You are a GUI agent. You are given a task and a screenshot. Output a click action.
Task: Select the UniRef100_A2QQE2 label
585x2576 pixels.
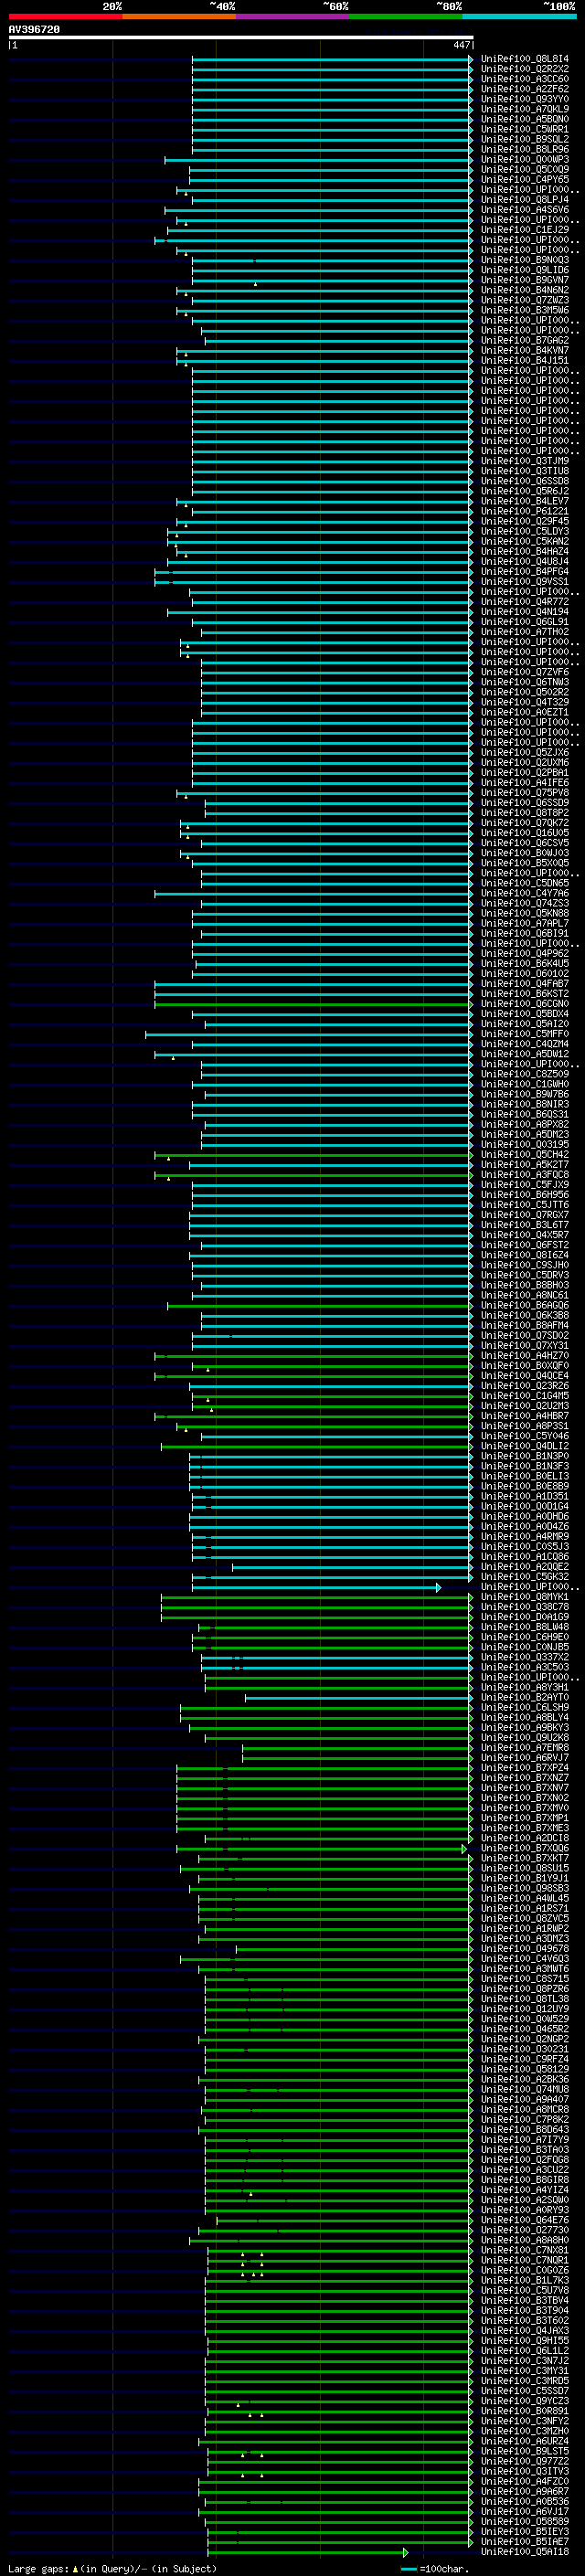point(525,1567)
